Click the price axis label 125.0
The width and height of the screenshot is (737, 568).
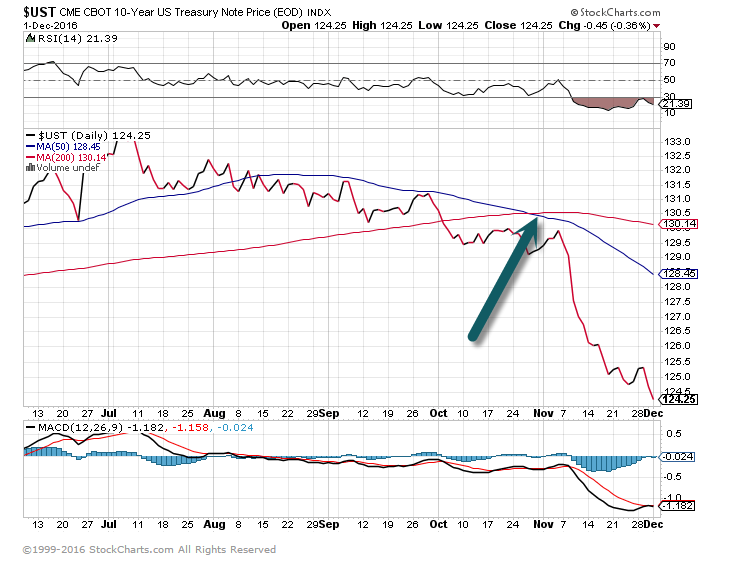pyautogui.click(x=677, y=377)
